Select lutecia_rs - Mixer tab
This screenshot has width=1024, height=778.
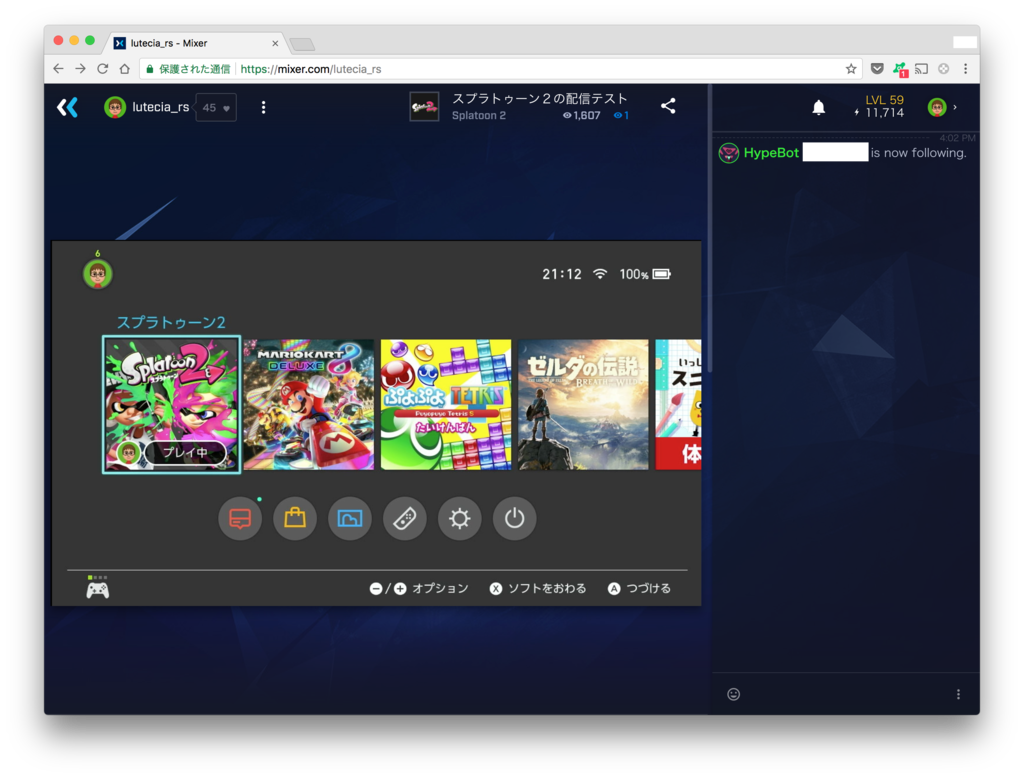(196, 43)
